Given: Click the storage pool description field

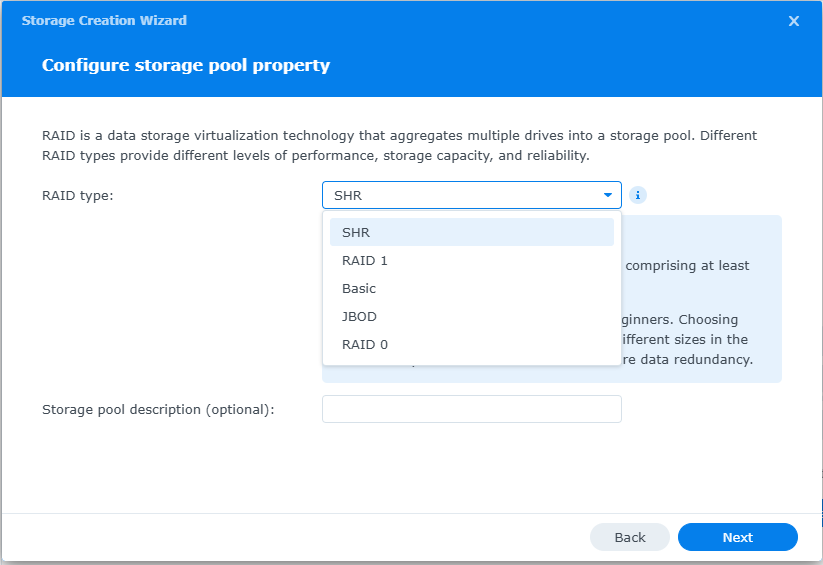Looking at the screenshot, I should tap(472, 409).
